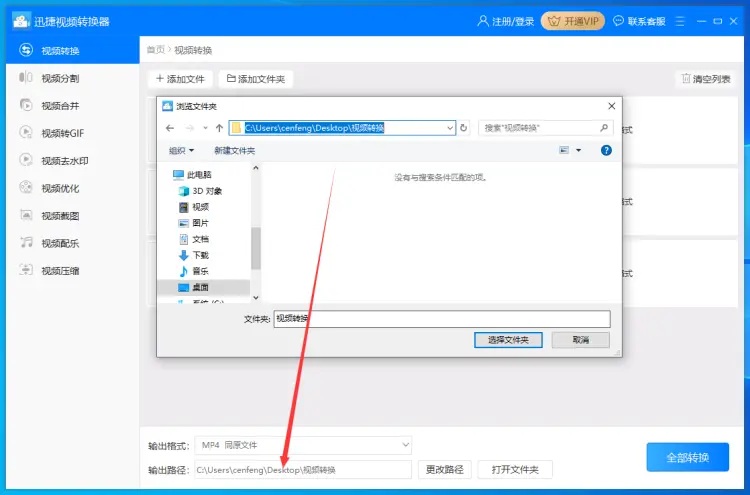
Task: Click the 全部转换 button
Action: [687, 457]
